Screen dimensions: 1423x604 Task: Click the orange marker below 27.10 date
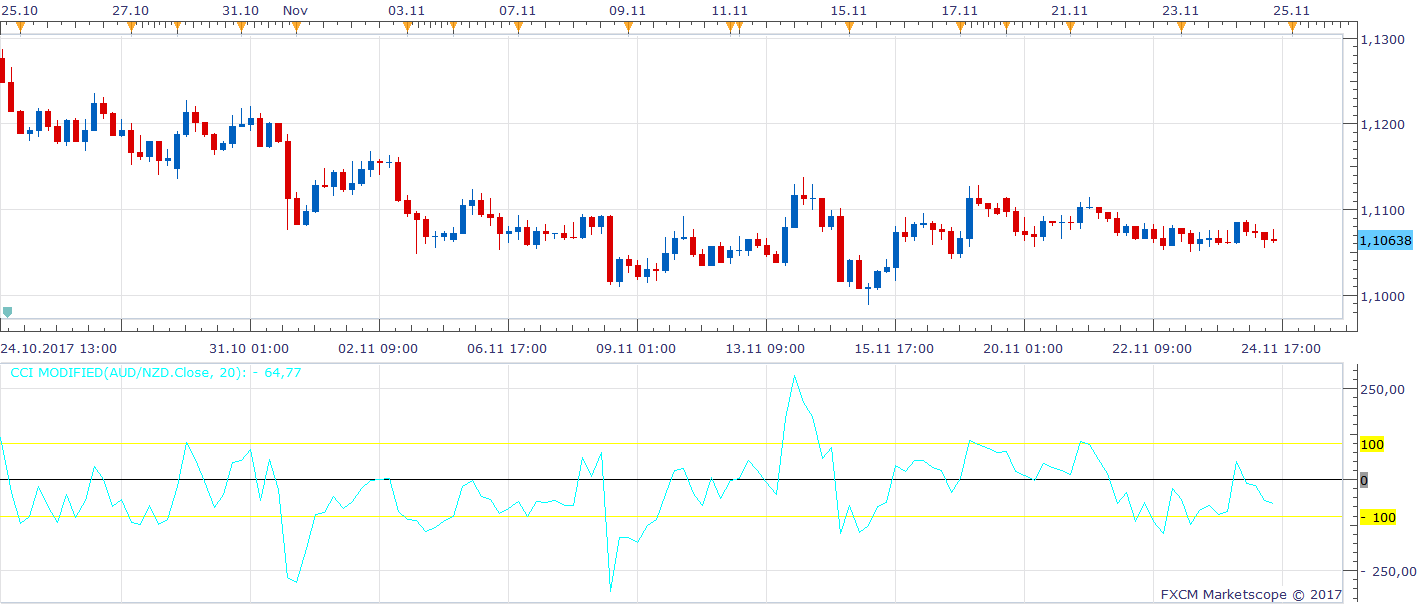pos(131,27)
